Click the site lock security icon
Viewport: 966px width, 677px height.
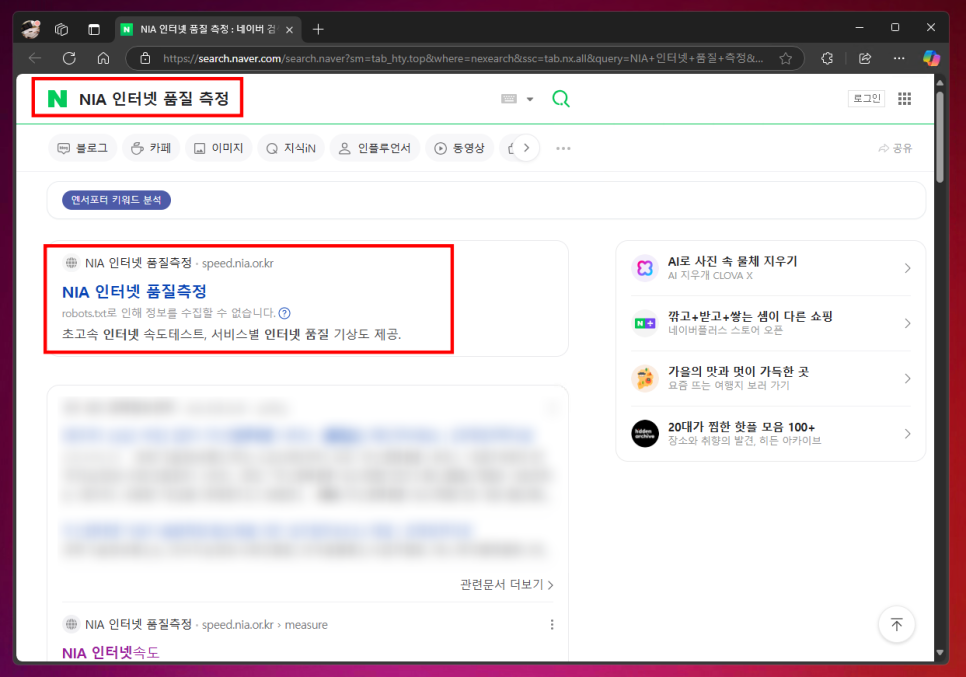tap(145, 59)
